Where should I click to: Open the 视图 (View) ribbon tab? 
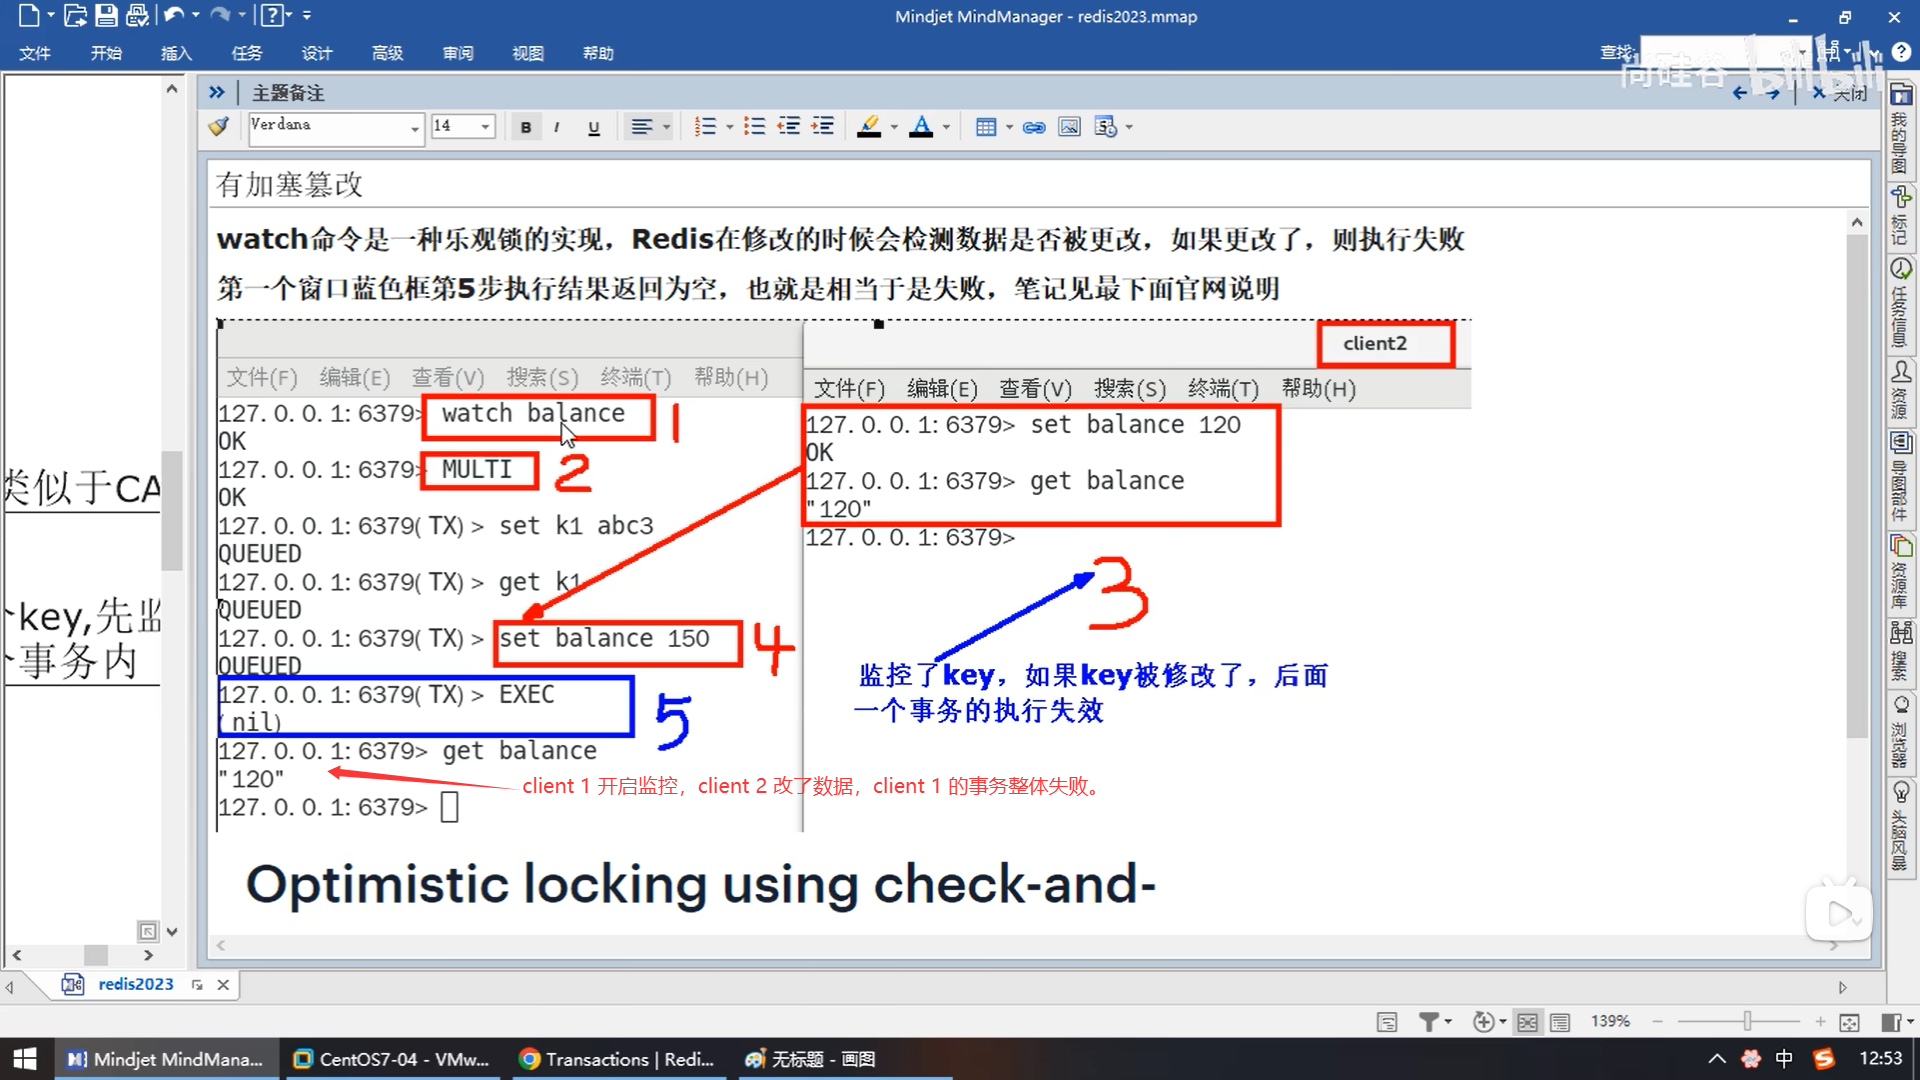(x=528, y=53)
